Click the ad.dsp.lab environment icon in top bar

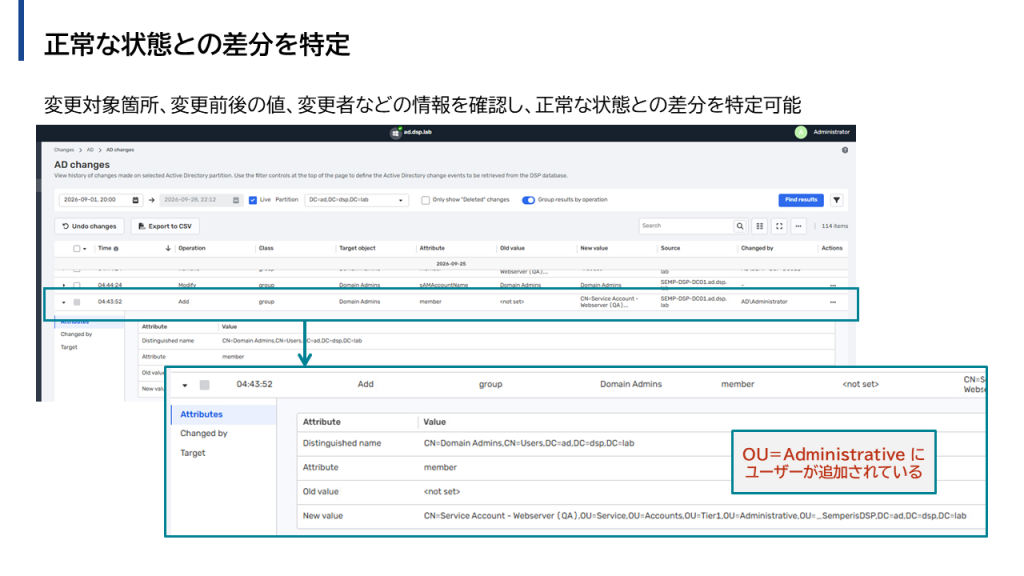pyautogui.click(x=395, y=133)
